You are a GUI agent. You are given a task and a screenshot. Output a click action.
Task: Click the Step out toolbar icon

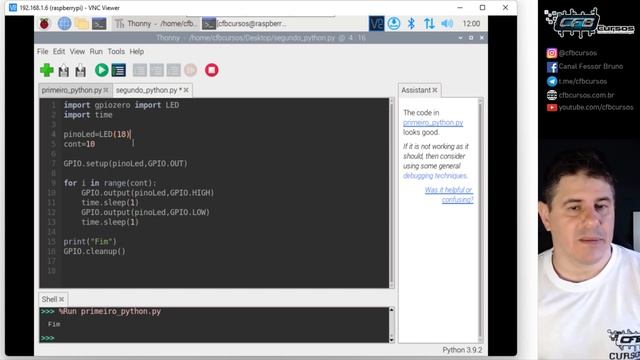pyautogui.click(x=173, y=70)
